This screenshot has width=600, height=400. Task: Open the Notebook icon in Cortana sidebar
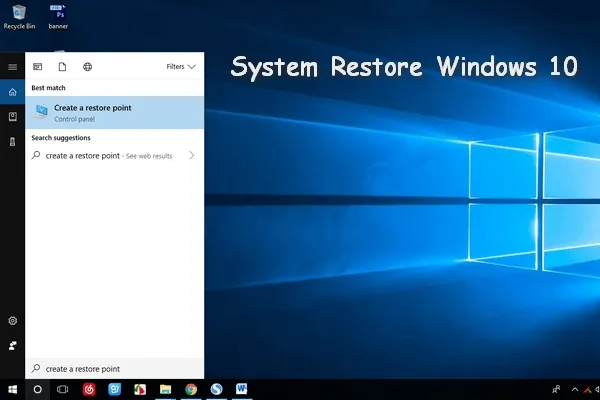[x=12, y=117]
